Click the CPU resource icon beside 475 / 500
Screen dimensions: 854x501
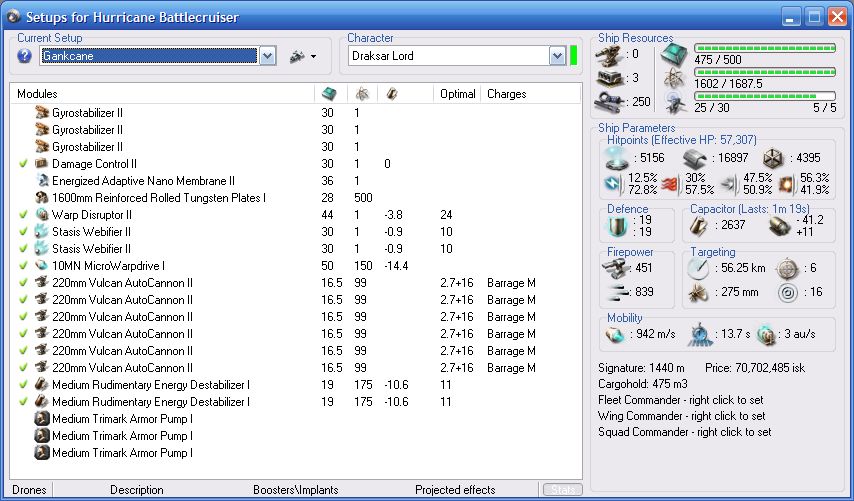[x=675, y=55]
